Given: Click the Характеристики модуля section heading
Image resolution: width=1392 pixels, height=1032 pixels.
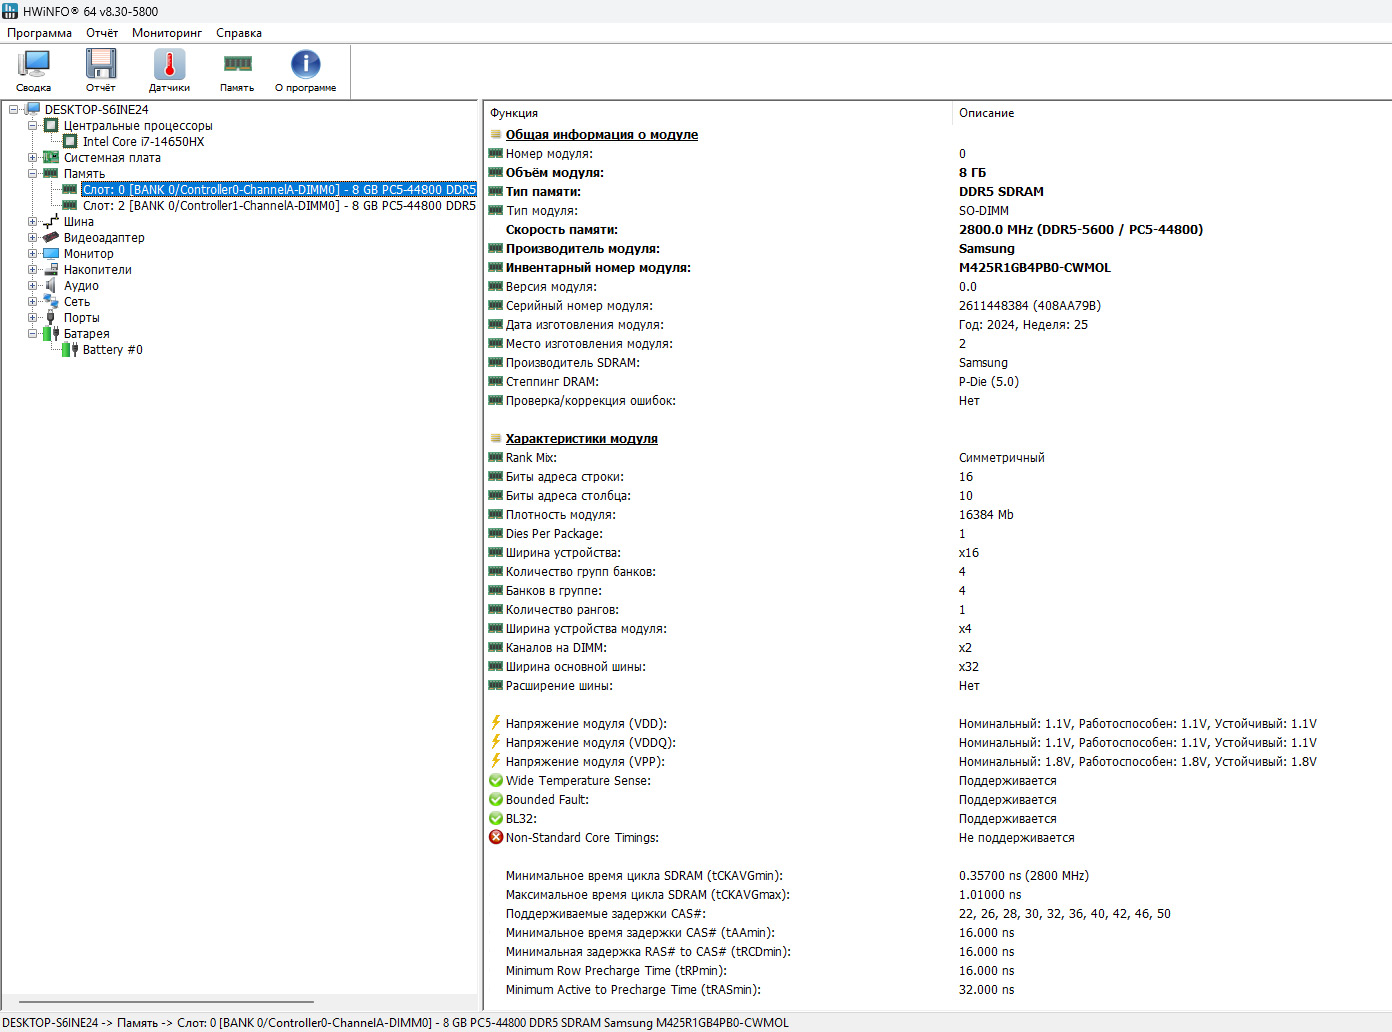Looking at the screenshot, I should (581, 439).
